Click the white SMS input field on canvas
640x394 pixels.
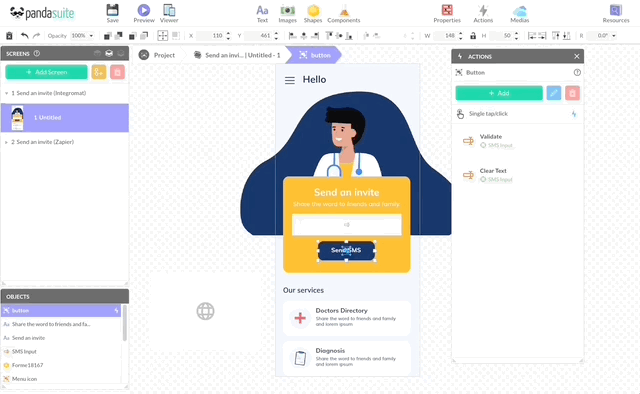click(x=347, y=225)
